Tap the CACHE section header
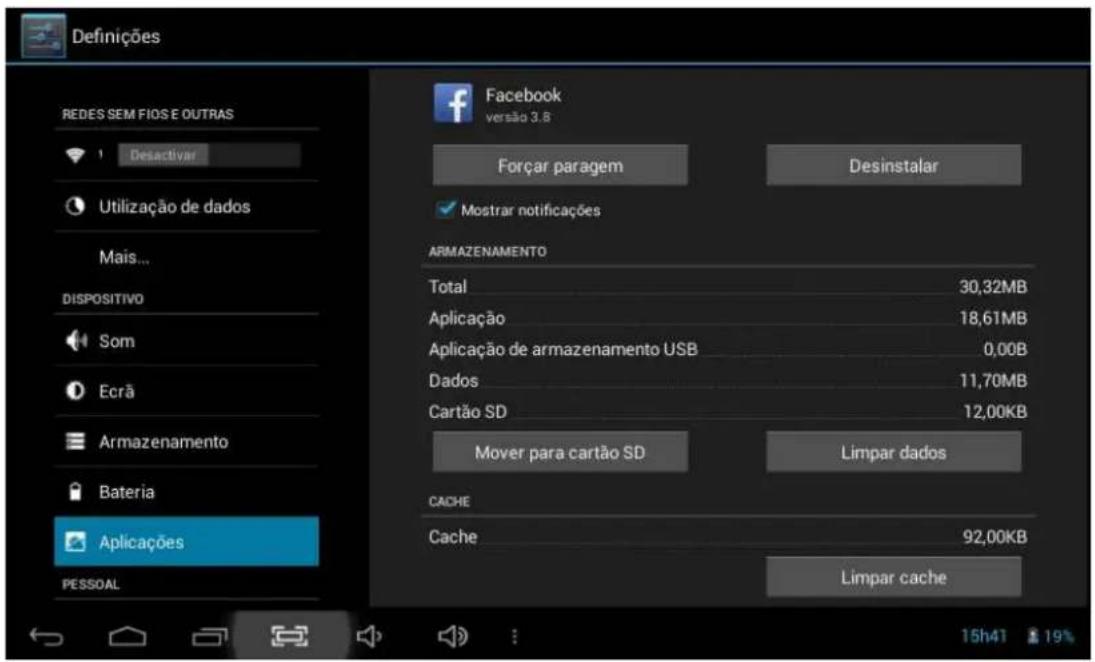 [x=449, y=501]
